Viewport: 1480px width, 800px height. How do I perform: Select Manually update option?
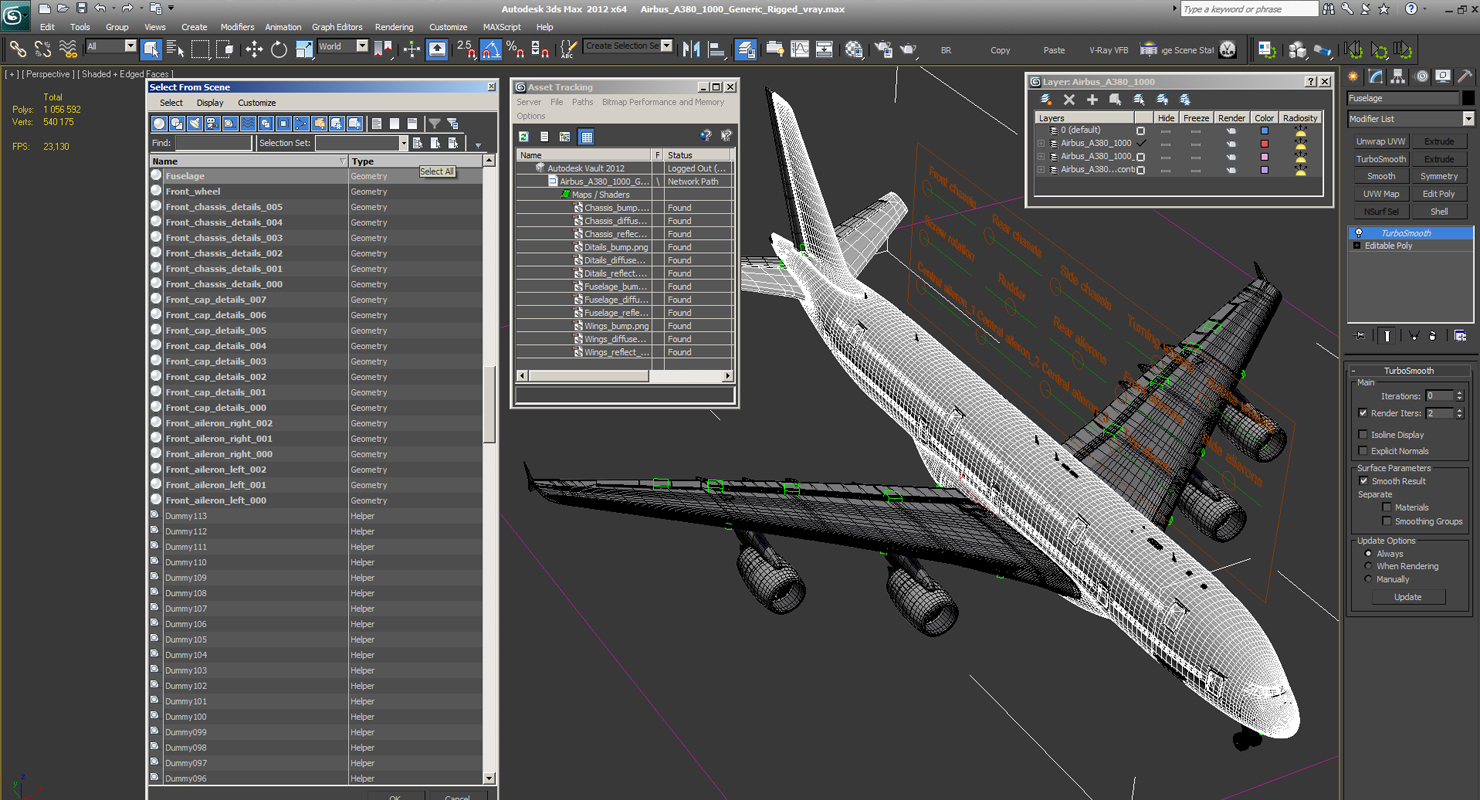(1368, 579)
